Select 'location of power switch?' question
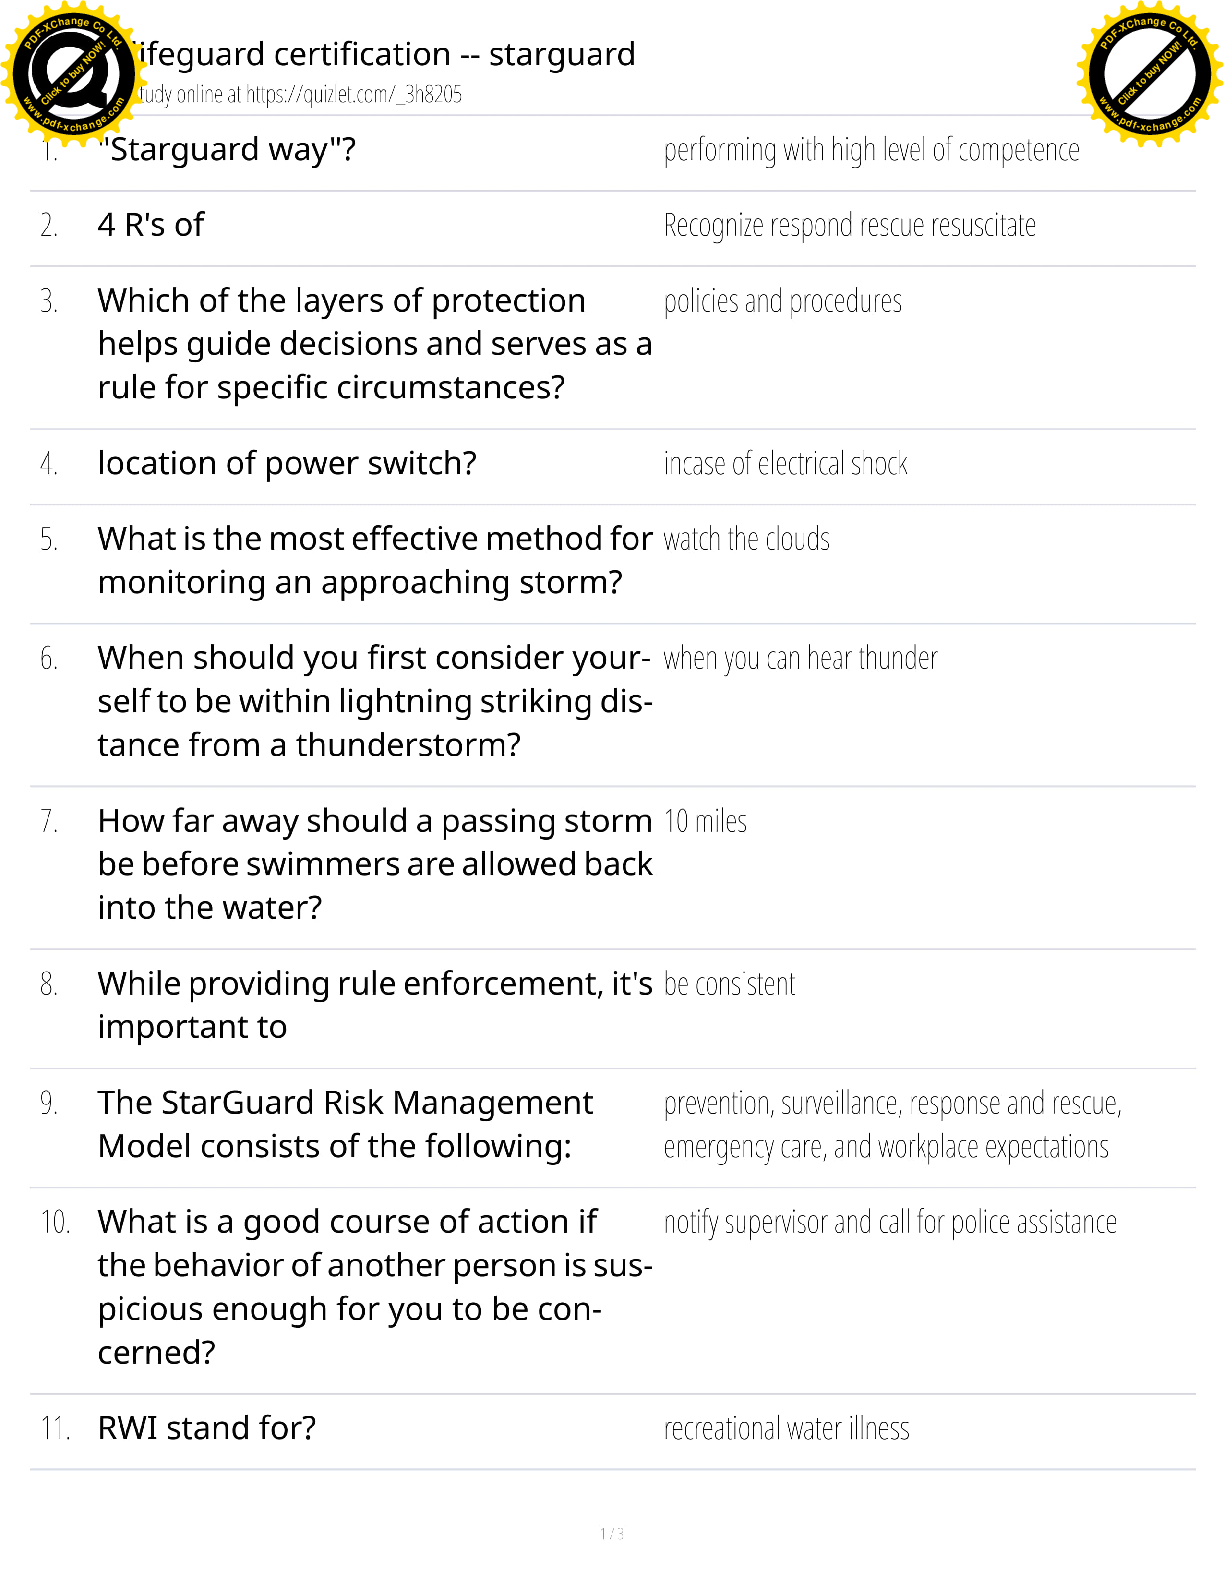1224x1584 pixels. (287, 463)
